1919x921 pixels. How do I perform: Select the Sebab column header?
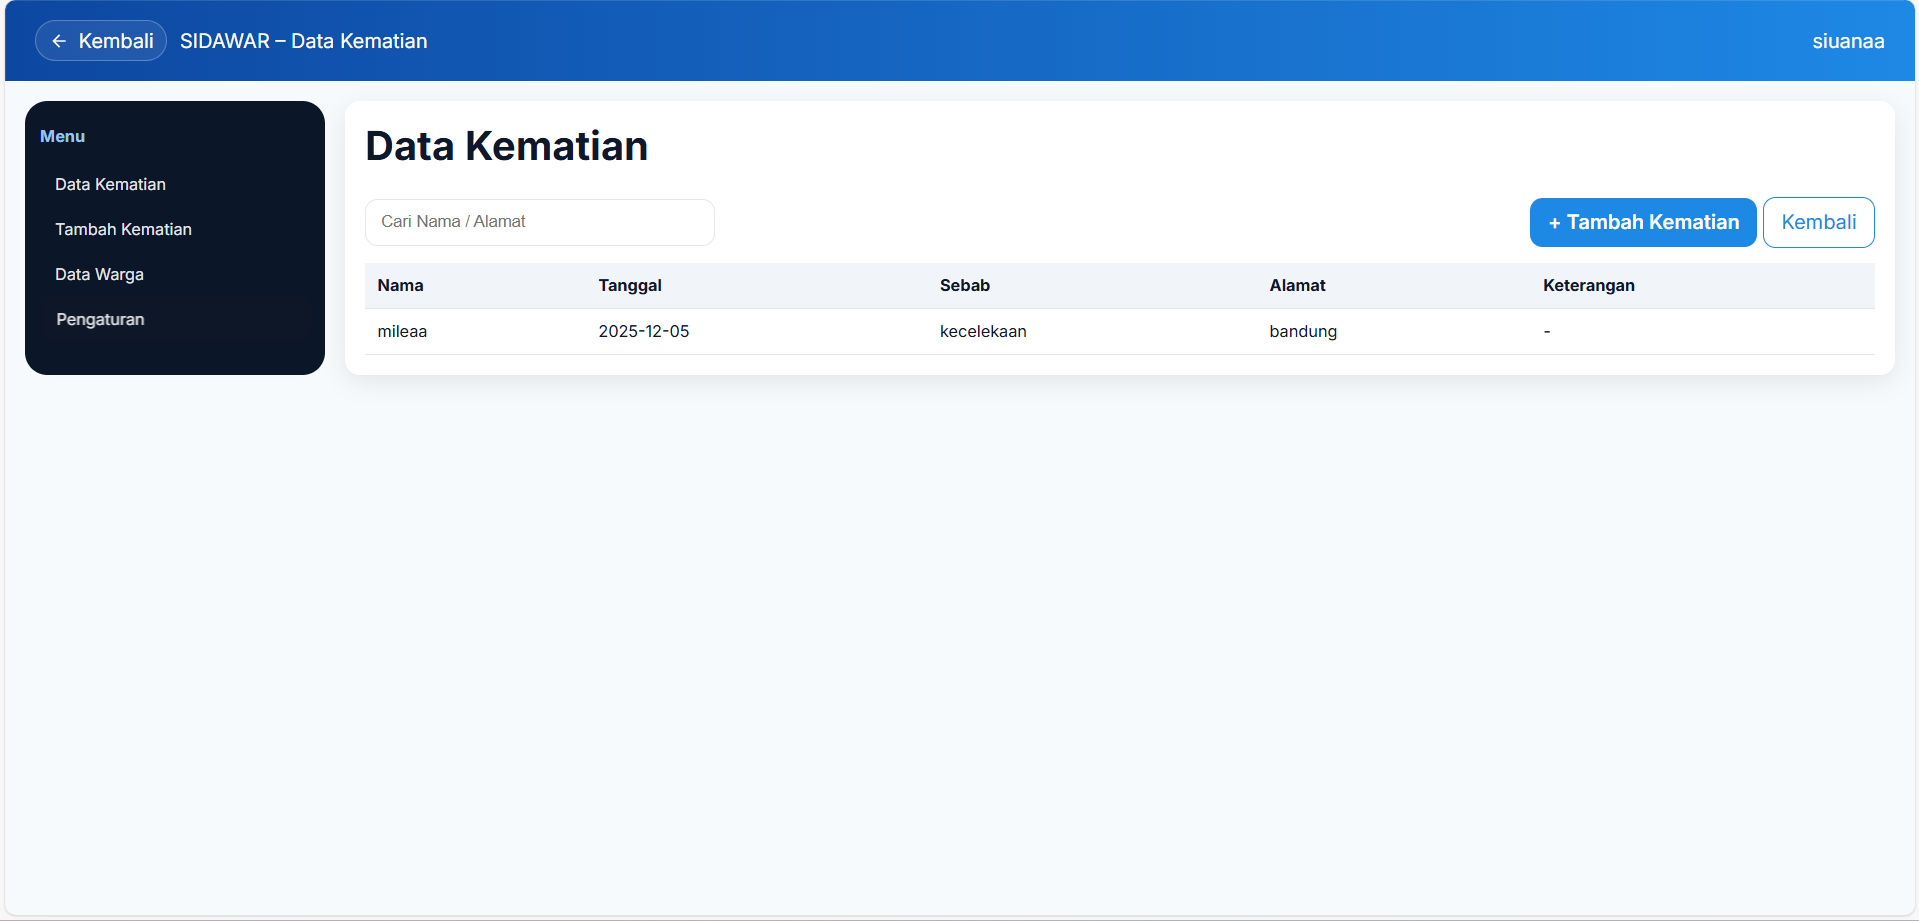[x=964, y=285]
